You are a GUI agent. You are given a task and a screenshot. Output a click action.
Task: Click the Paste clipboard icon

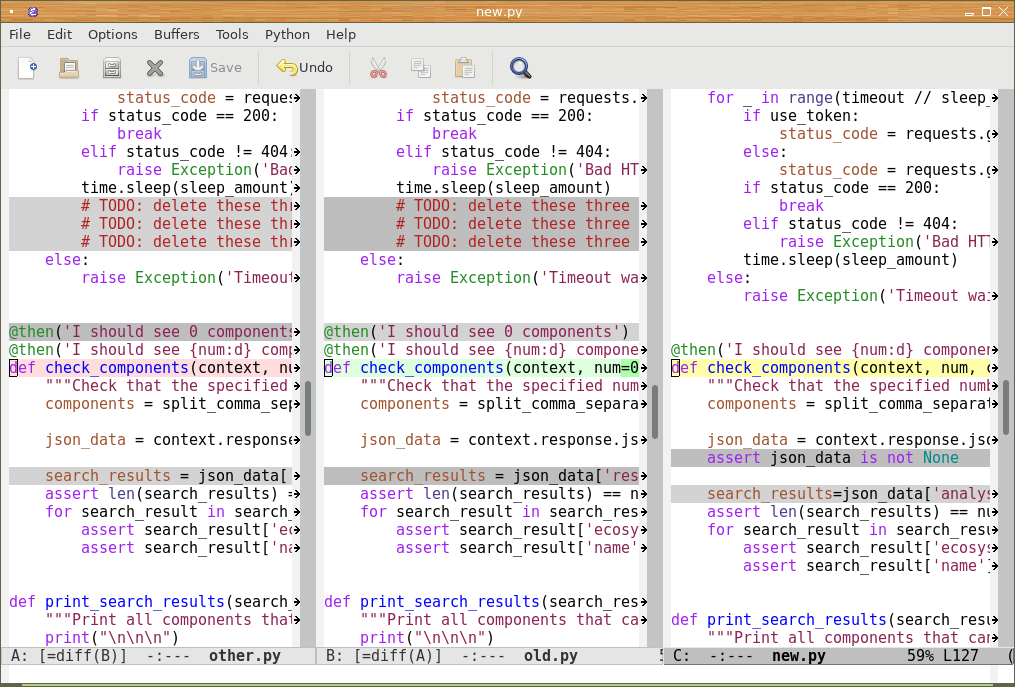(464, 68)
